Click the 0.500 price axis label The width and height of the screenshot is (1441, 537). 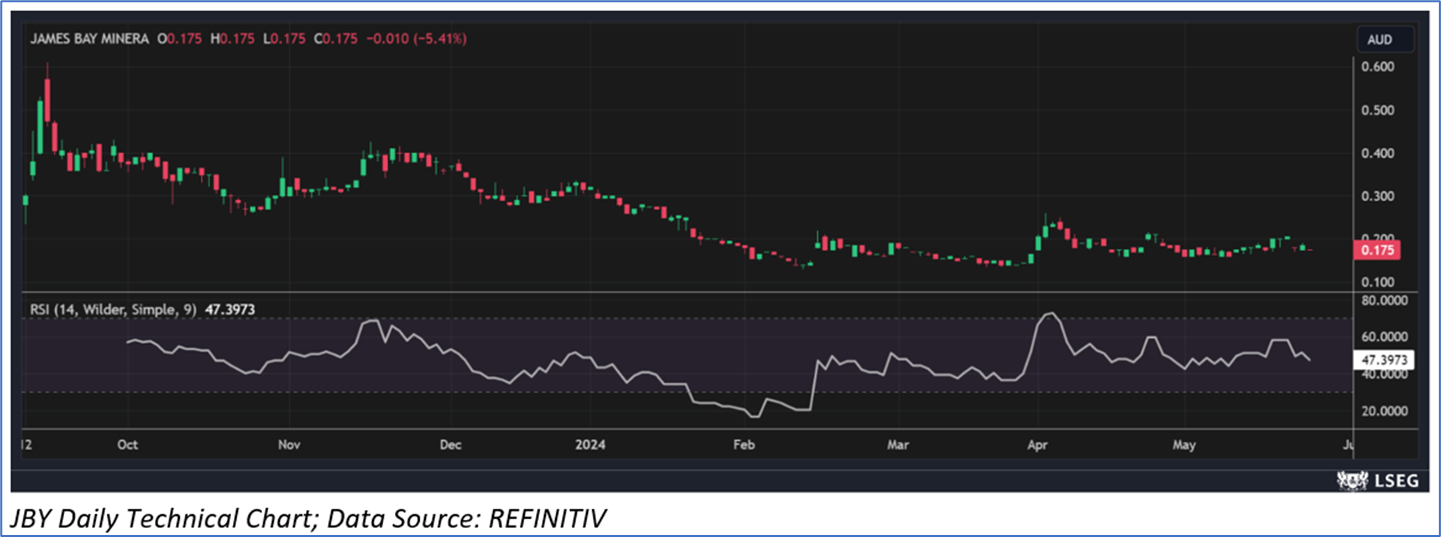pyautogui.click(x=1380, y=110)
